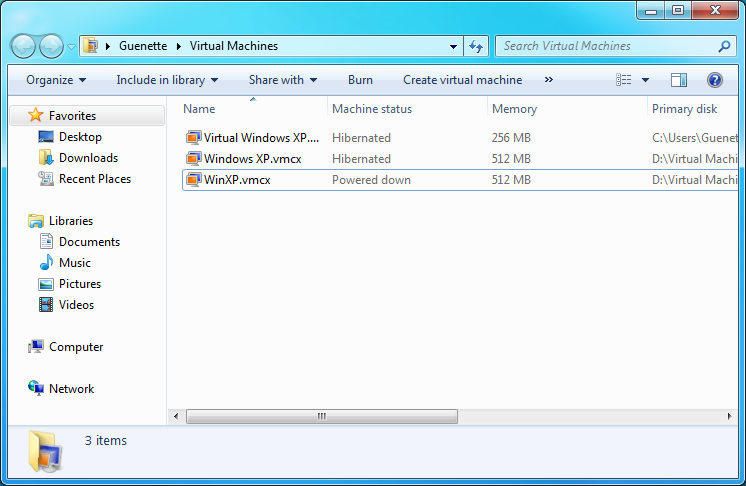This screenshot has height=486, width=746.
Task: Open recent pages dropdown beside Forward button
Action: coord(71,47)
